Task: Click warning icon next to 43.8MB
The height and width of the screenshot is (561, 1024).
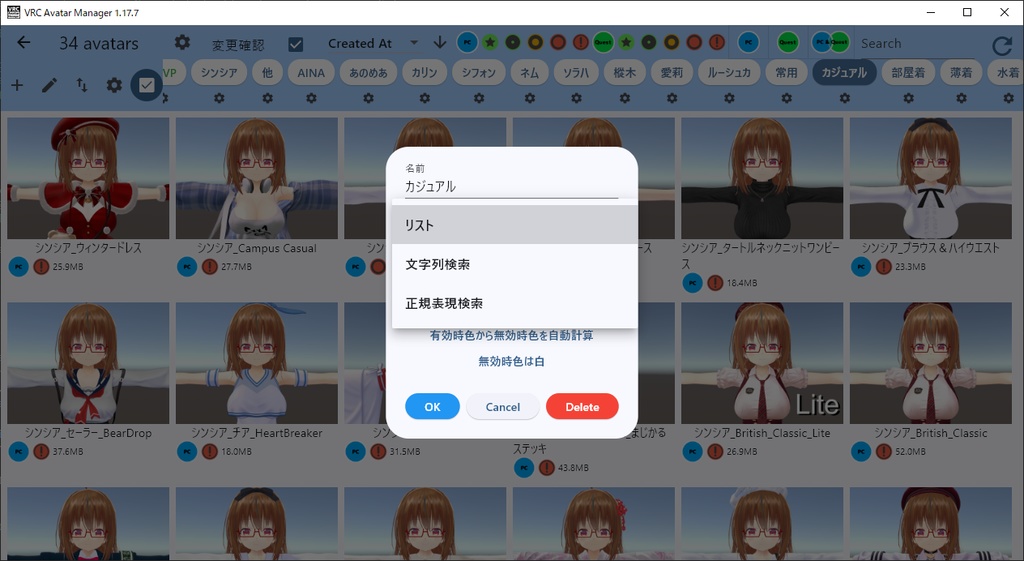Action: 547,468
